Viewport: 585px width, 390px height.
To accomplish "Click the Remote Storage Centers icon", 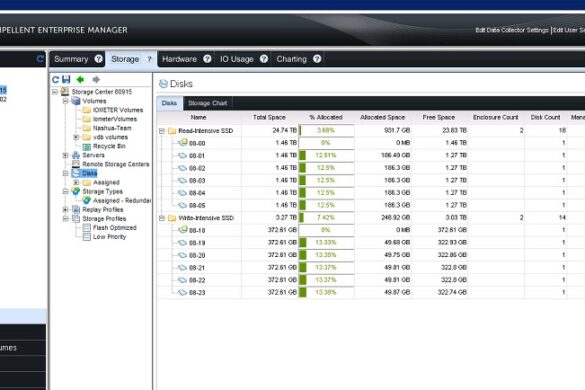I will 76,164.
